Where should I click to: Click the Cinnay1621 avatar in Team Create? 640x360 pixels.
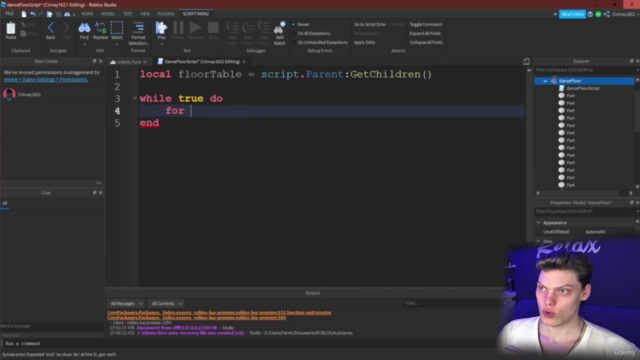point(9,94)
